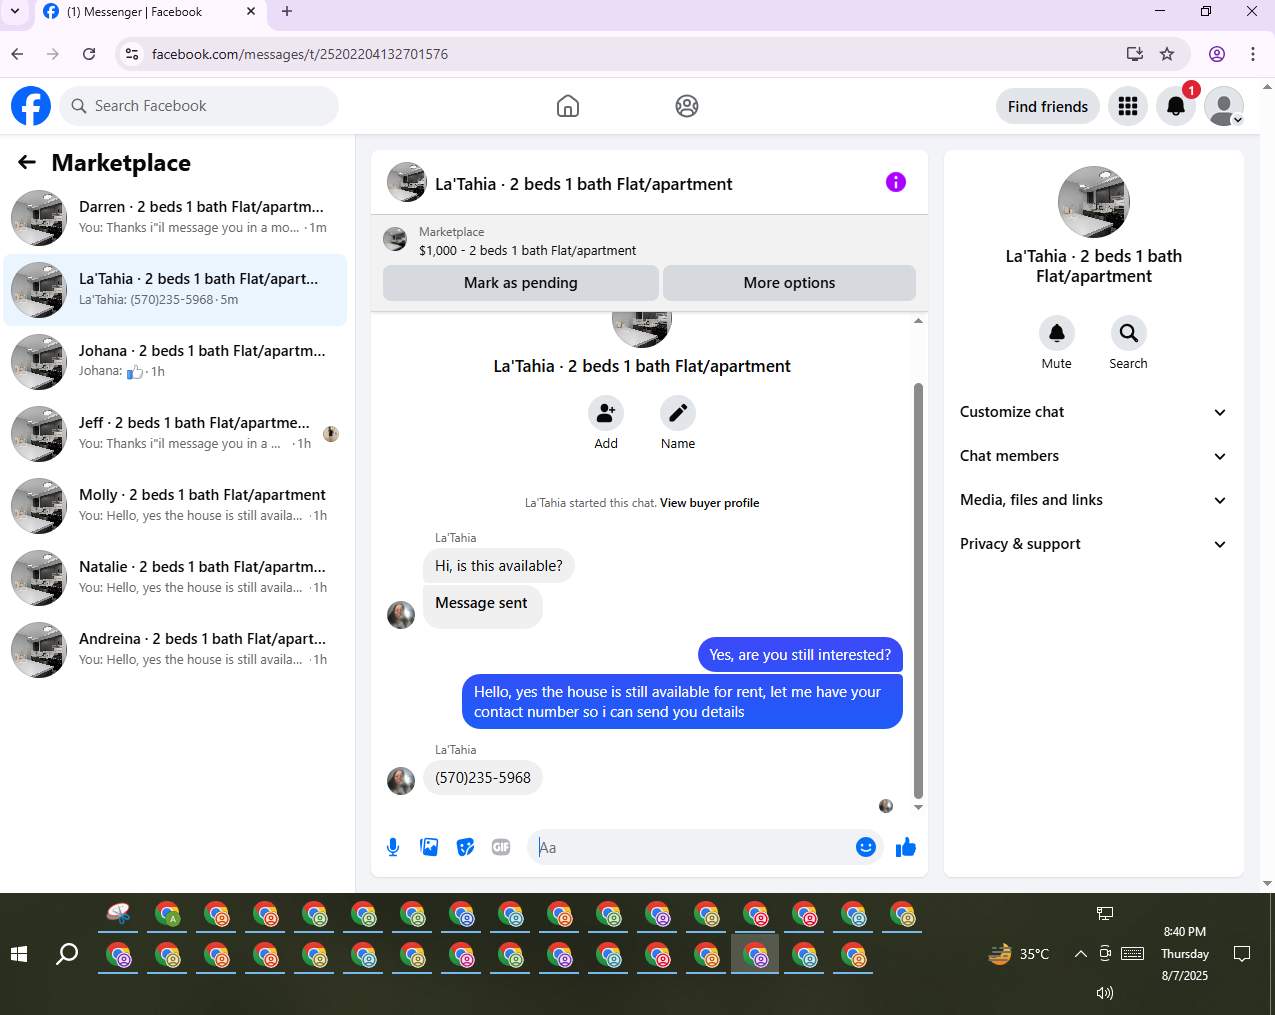Viewport: 1275px width, 1015px height.
Task: Bookmark this tab star icon
Action: point(1167,54)
